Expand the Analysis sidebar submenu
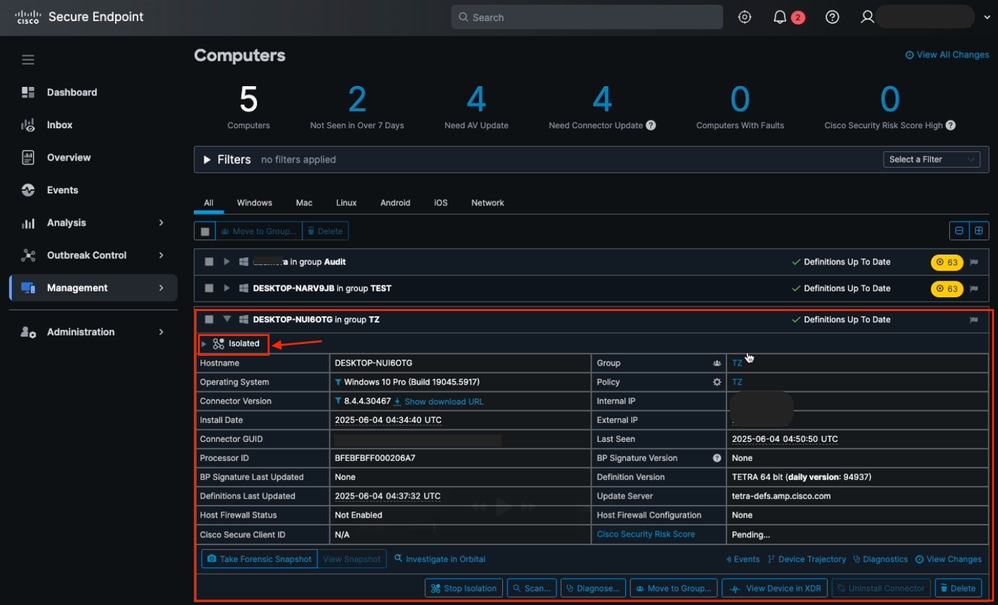 pos(161,223)
